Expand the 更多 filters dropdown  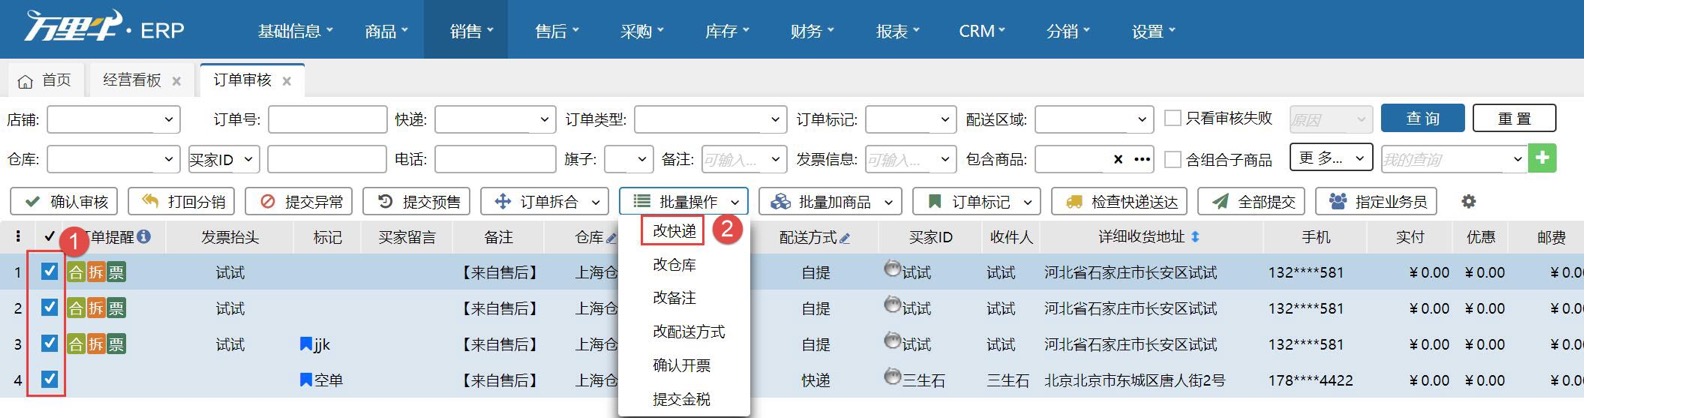[1331, 158]
